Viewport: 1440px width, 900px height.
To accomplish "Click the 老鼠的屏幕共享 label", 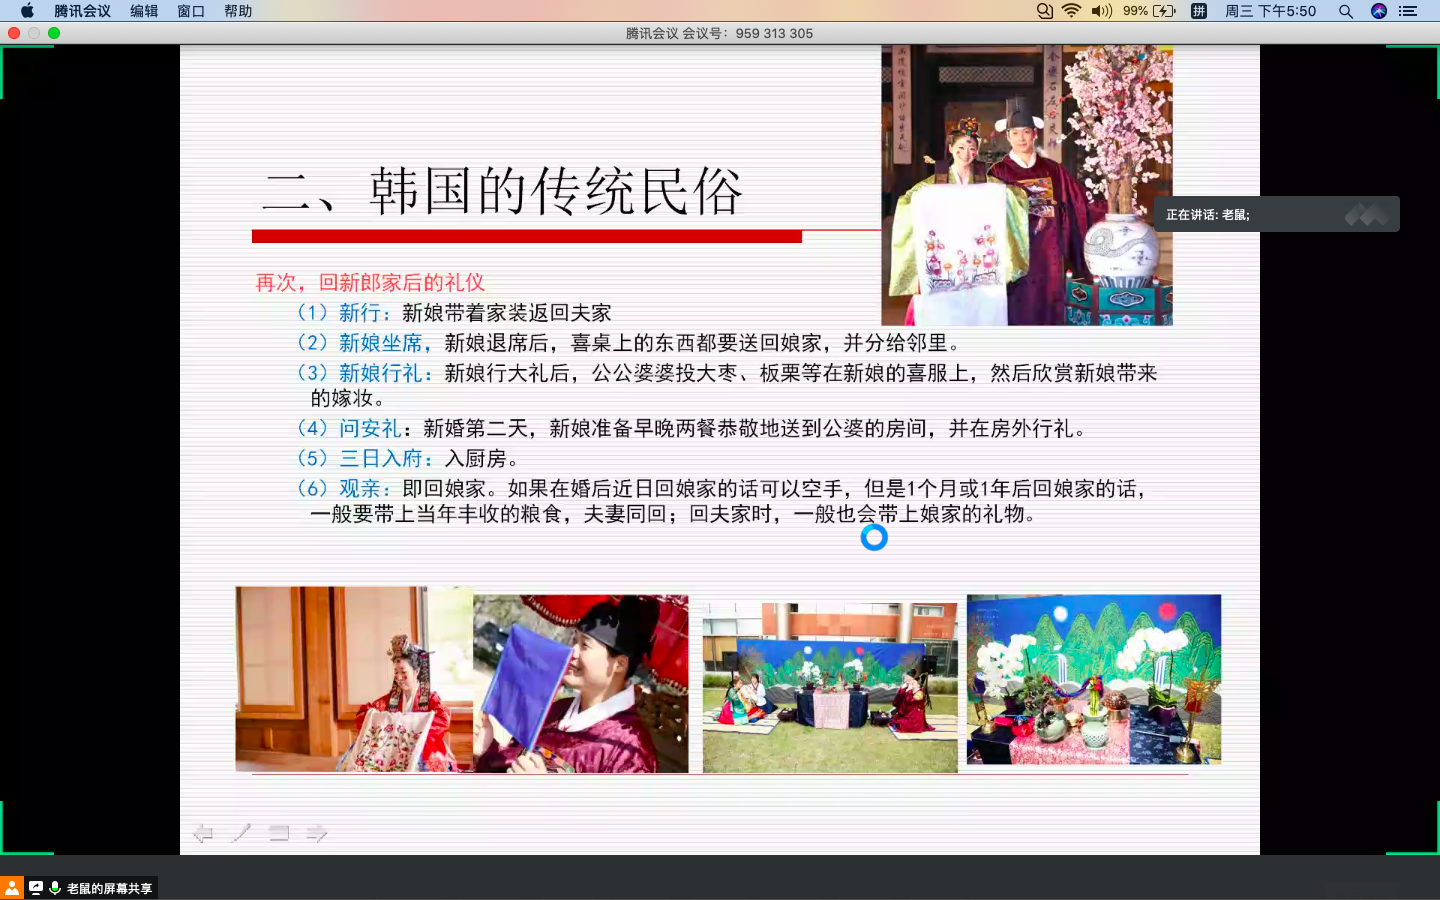I will click(109, 888).
